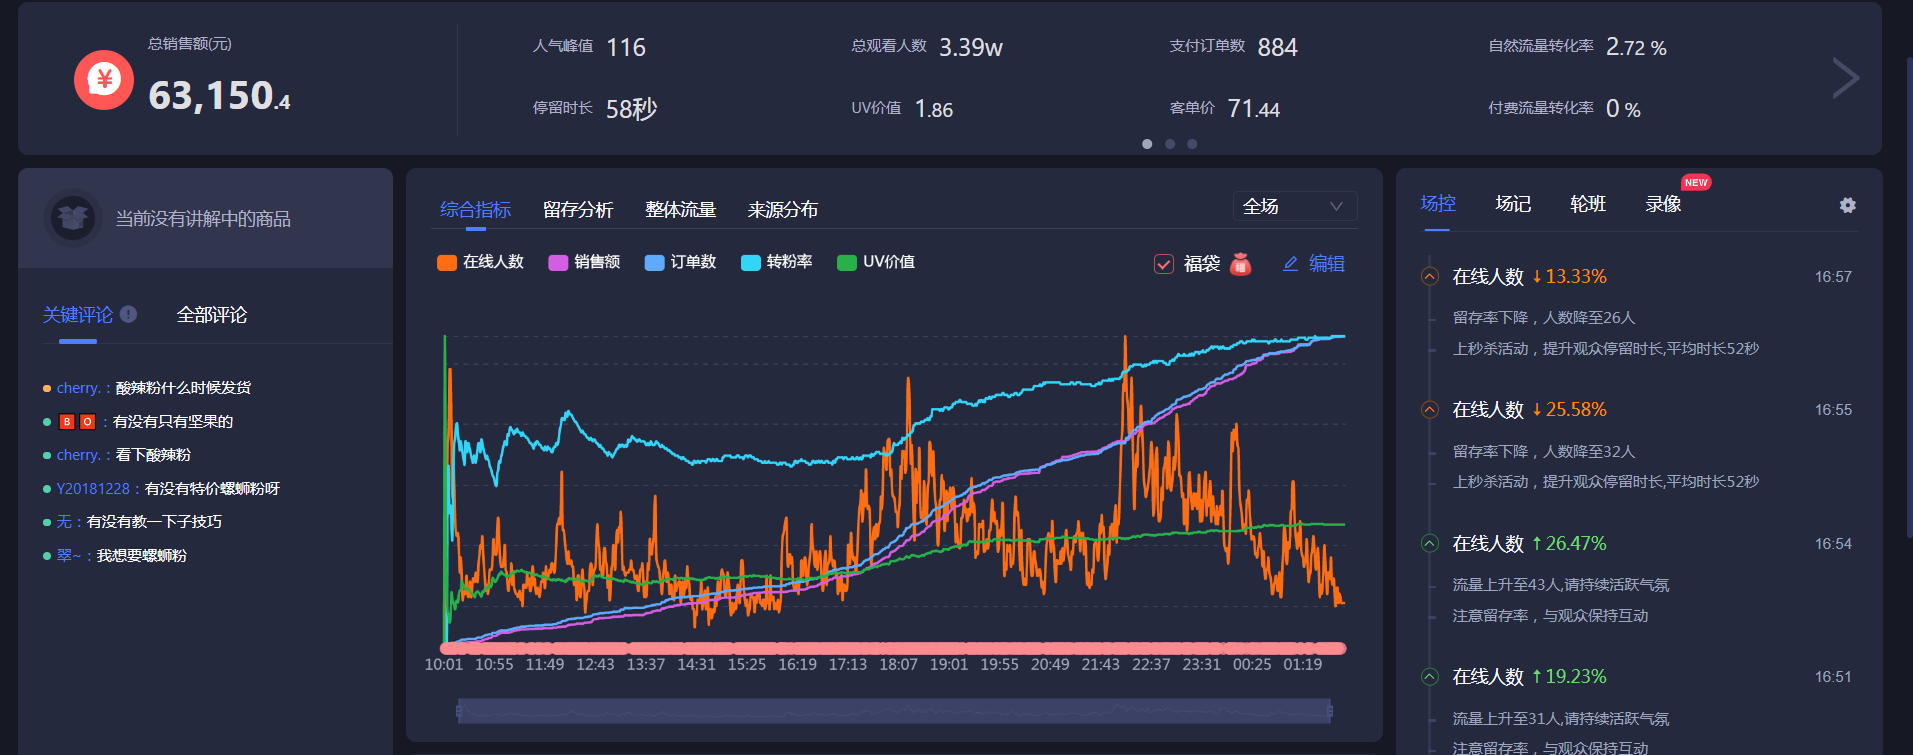Screen dimensions: 1913x755
Task: Click the 停留时长 value 58秒
Action: tap(632, 109)
